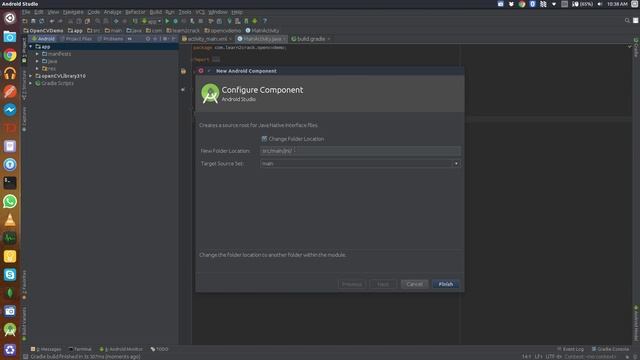Open the Analyze menu
Image resolution: width=640 pixels, height=360 pixels.
pyautogui.click(x=113, y=12)
